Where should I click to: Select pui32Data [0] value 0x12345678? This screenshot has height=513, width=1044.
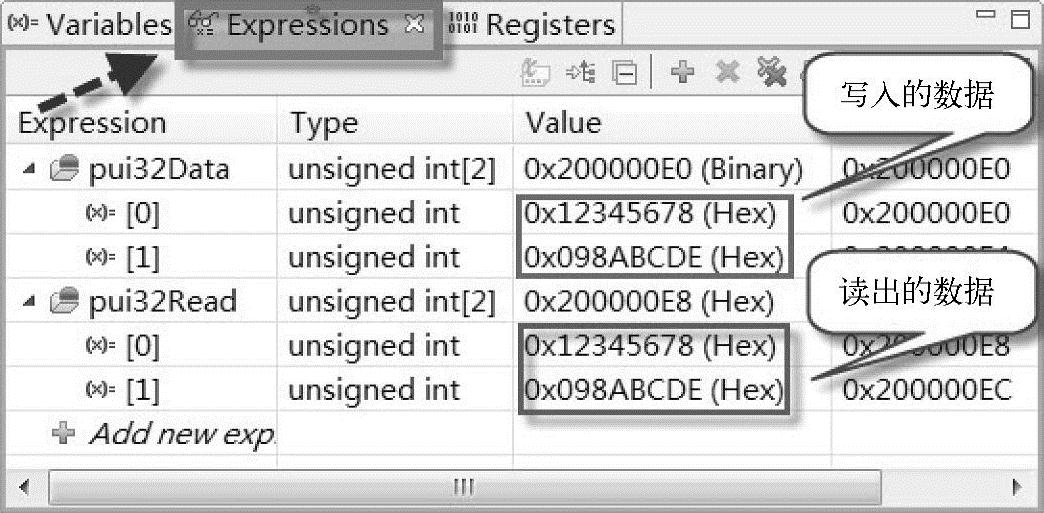(650, 213)
